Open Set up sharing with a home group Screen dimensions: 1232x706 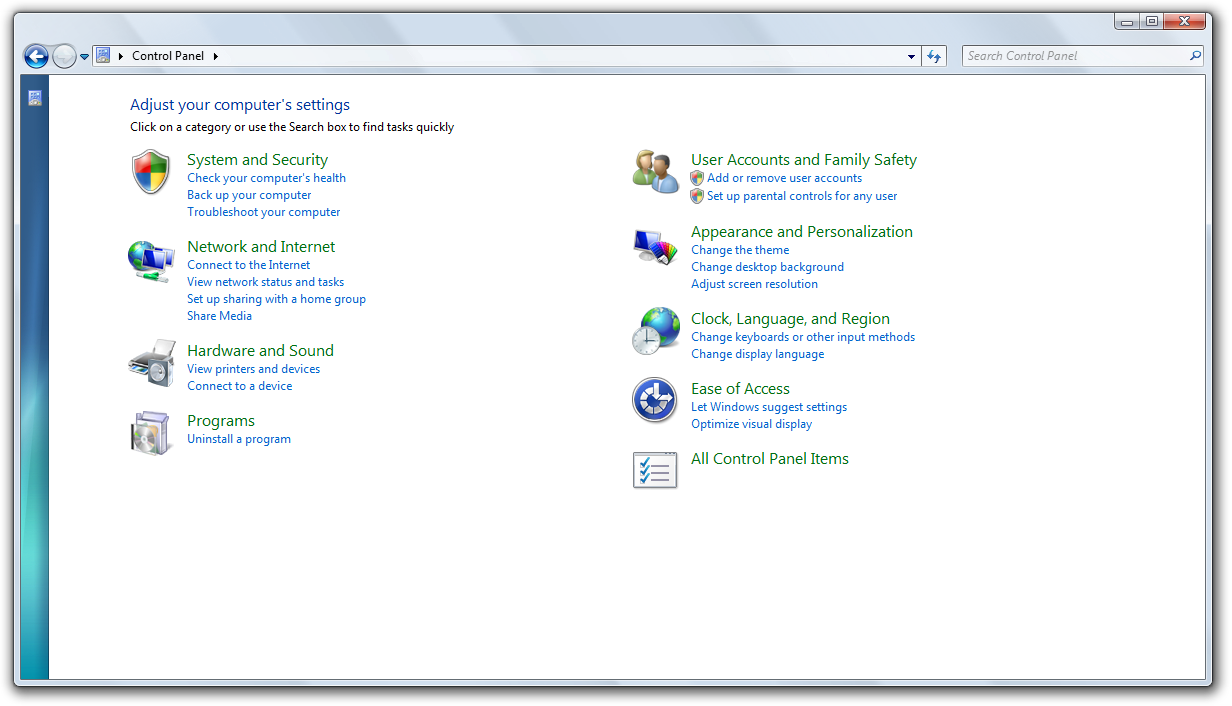pos(276,299)
